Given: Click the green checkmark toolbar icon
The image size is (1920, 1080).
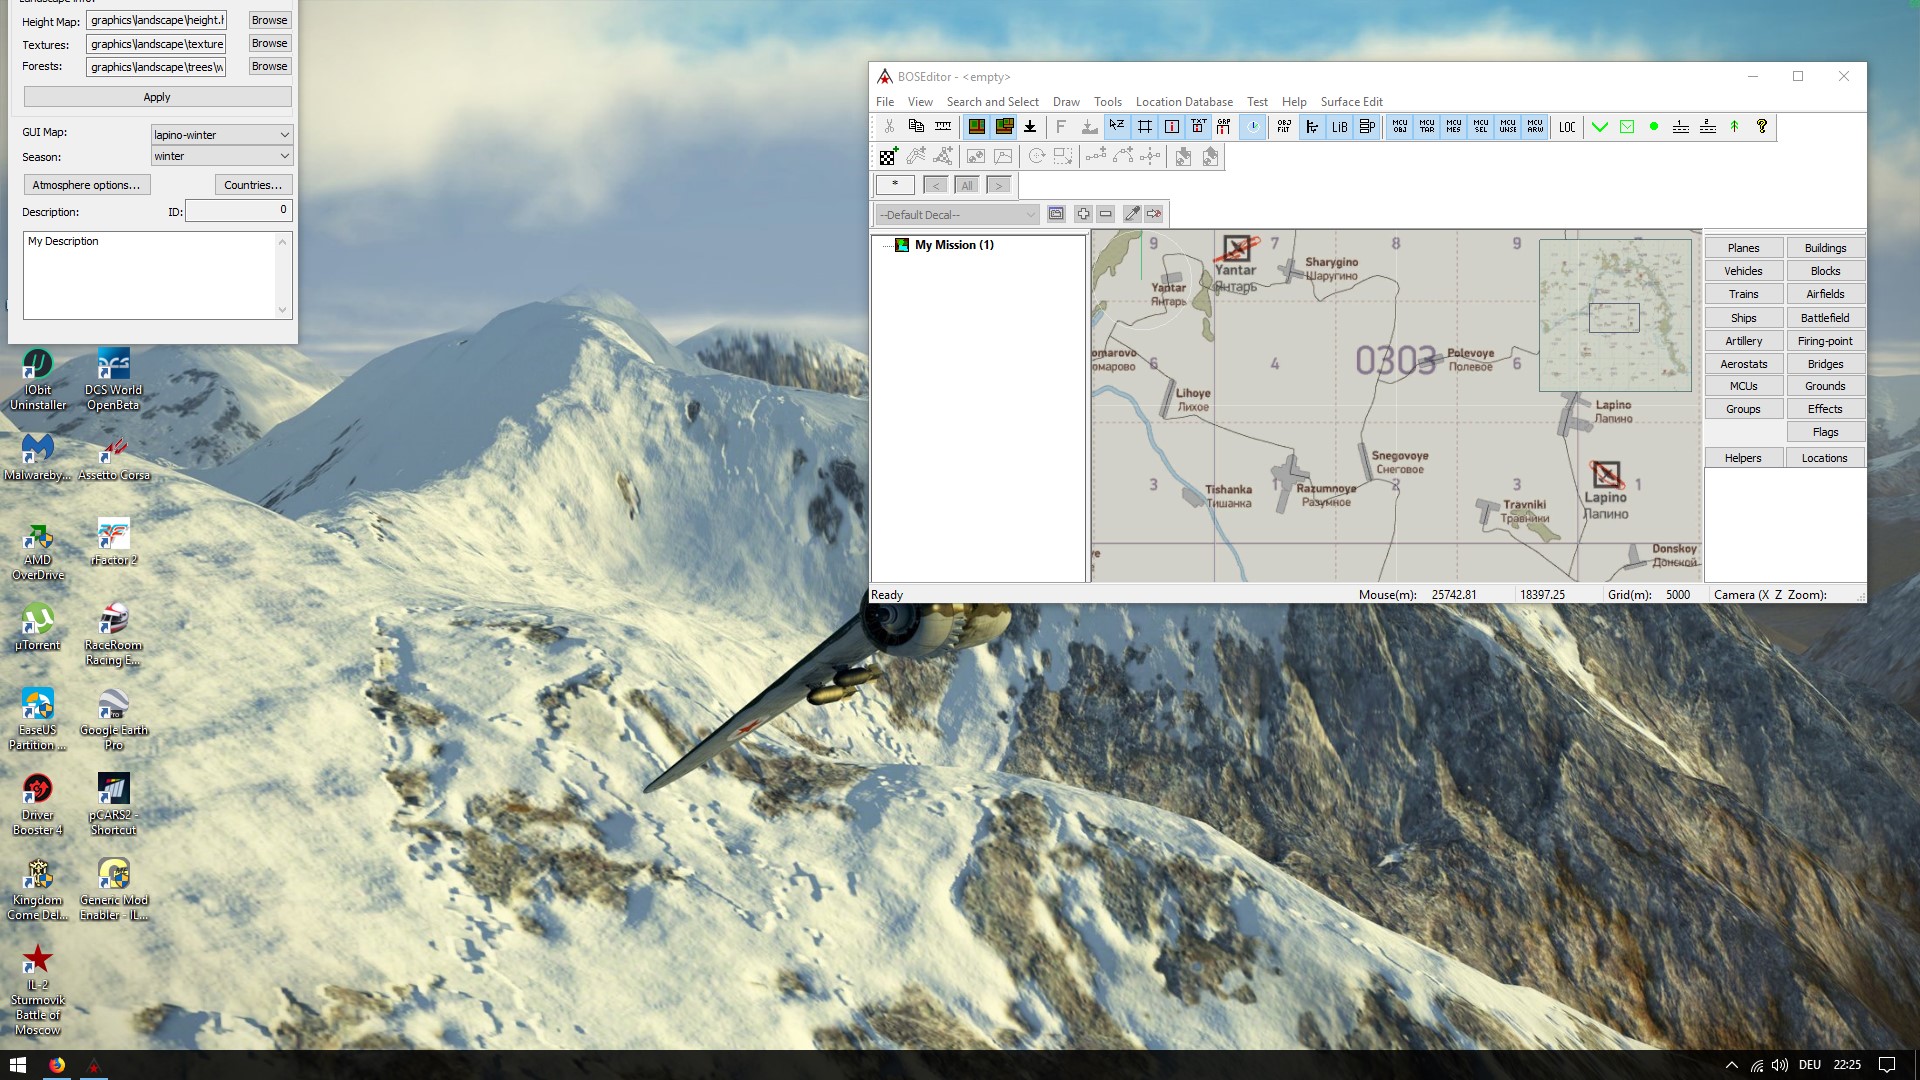Looking at the screenshot, I should pyautogui.click(x=1600, y=127).
